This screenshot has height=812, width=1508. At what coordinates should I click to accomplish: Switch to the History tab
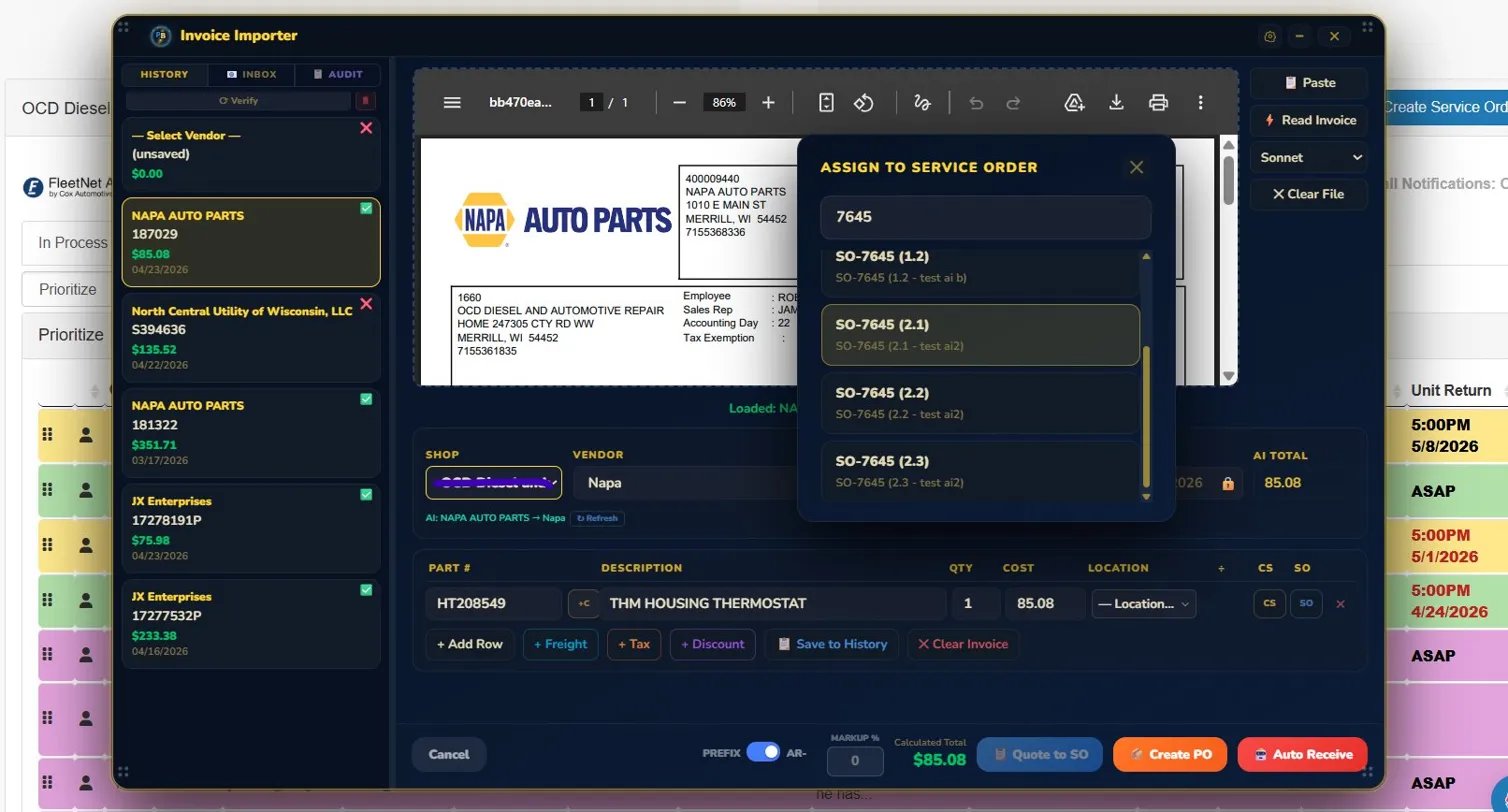point(165,74)
